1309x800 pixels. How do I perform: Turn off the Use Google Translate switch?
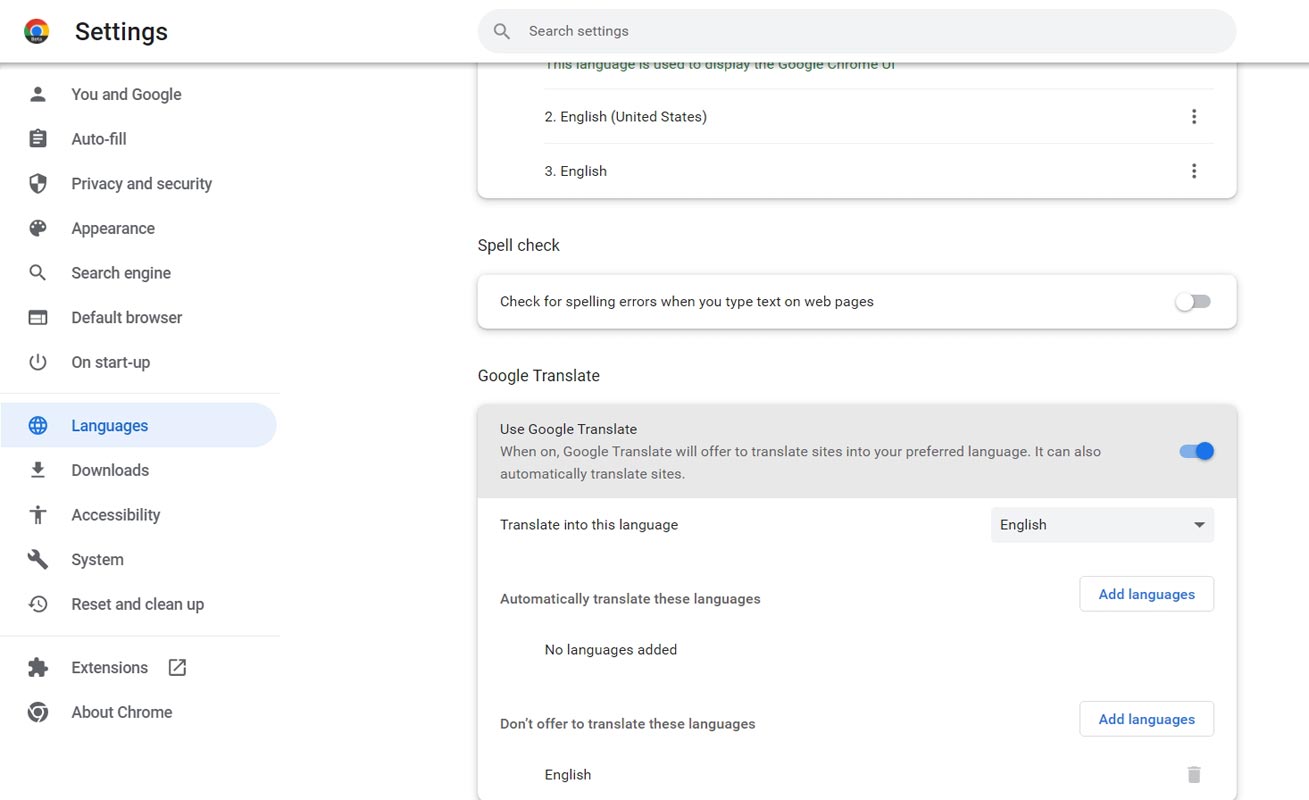[1196, 451]
